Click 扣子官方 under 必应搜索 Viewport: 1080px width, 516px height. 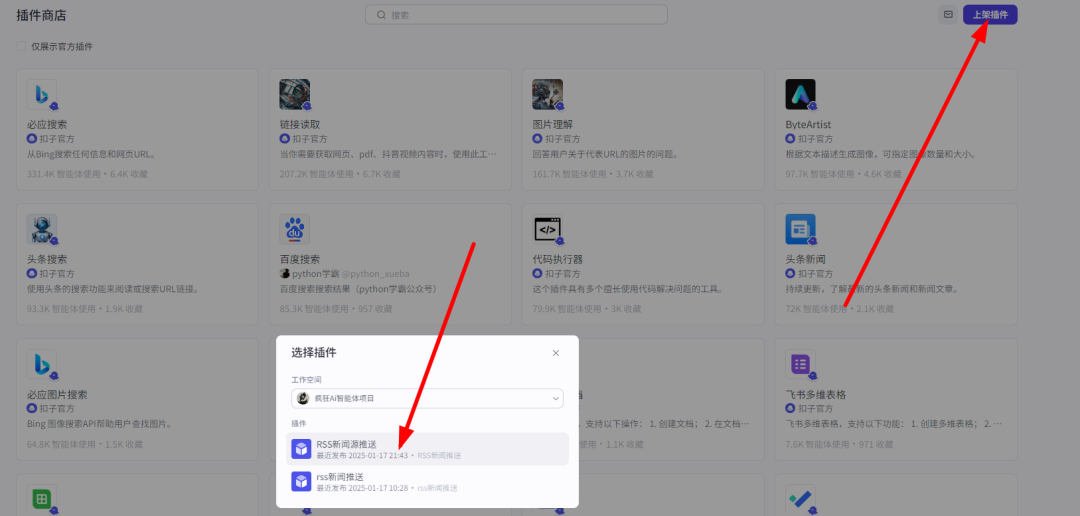56,138
